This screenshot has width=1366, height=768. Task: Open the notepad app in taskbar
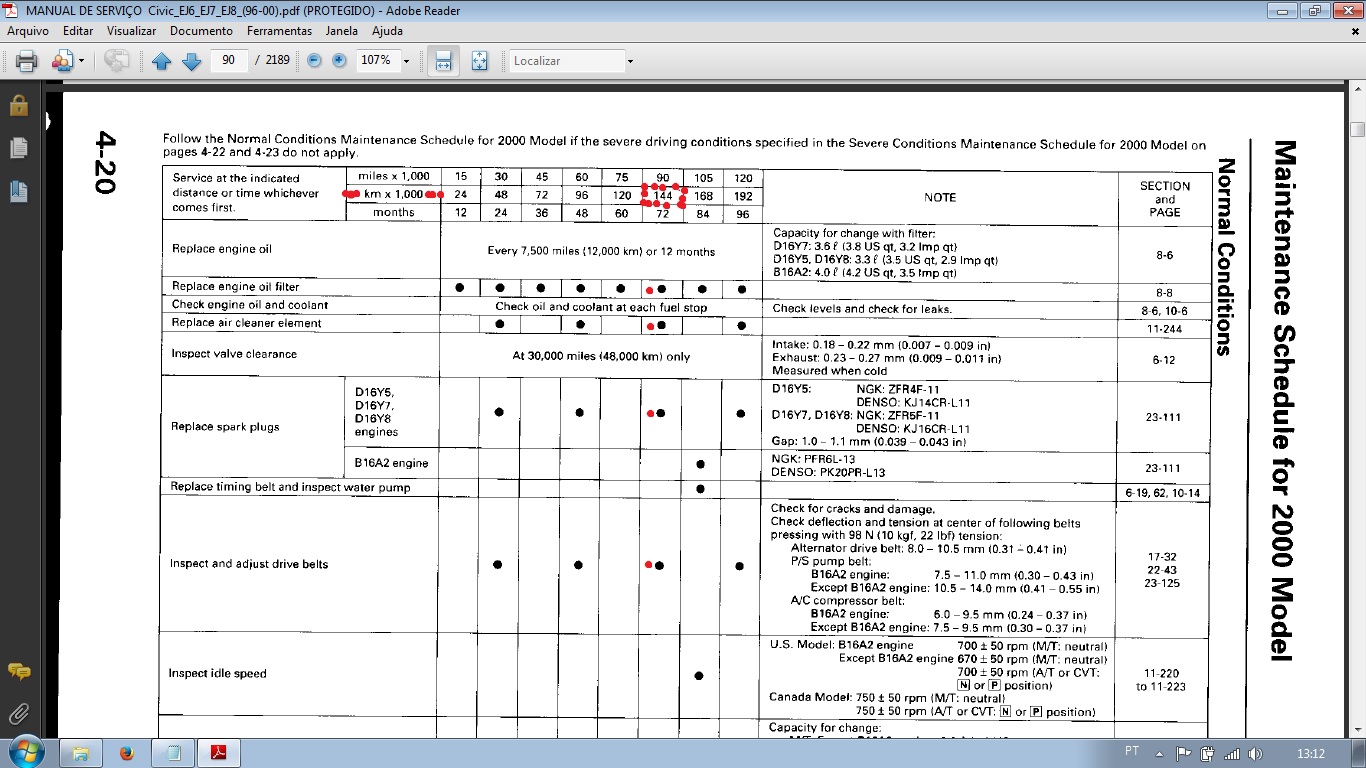pyautogui.click(x=174, y=753)
